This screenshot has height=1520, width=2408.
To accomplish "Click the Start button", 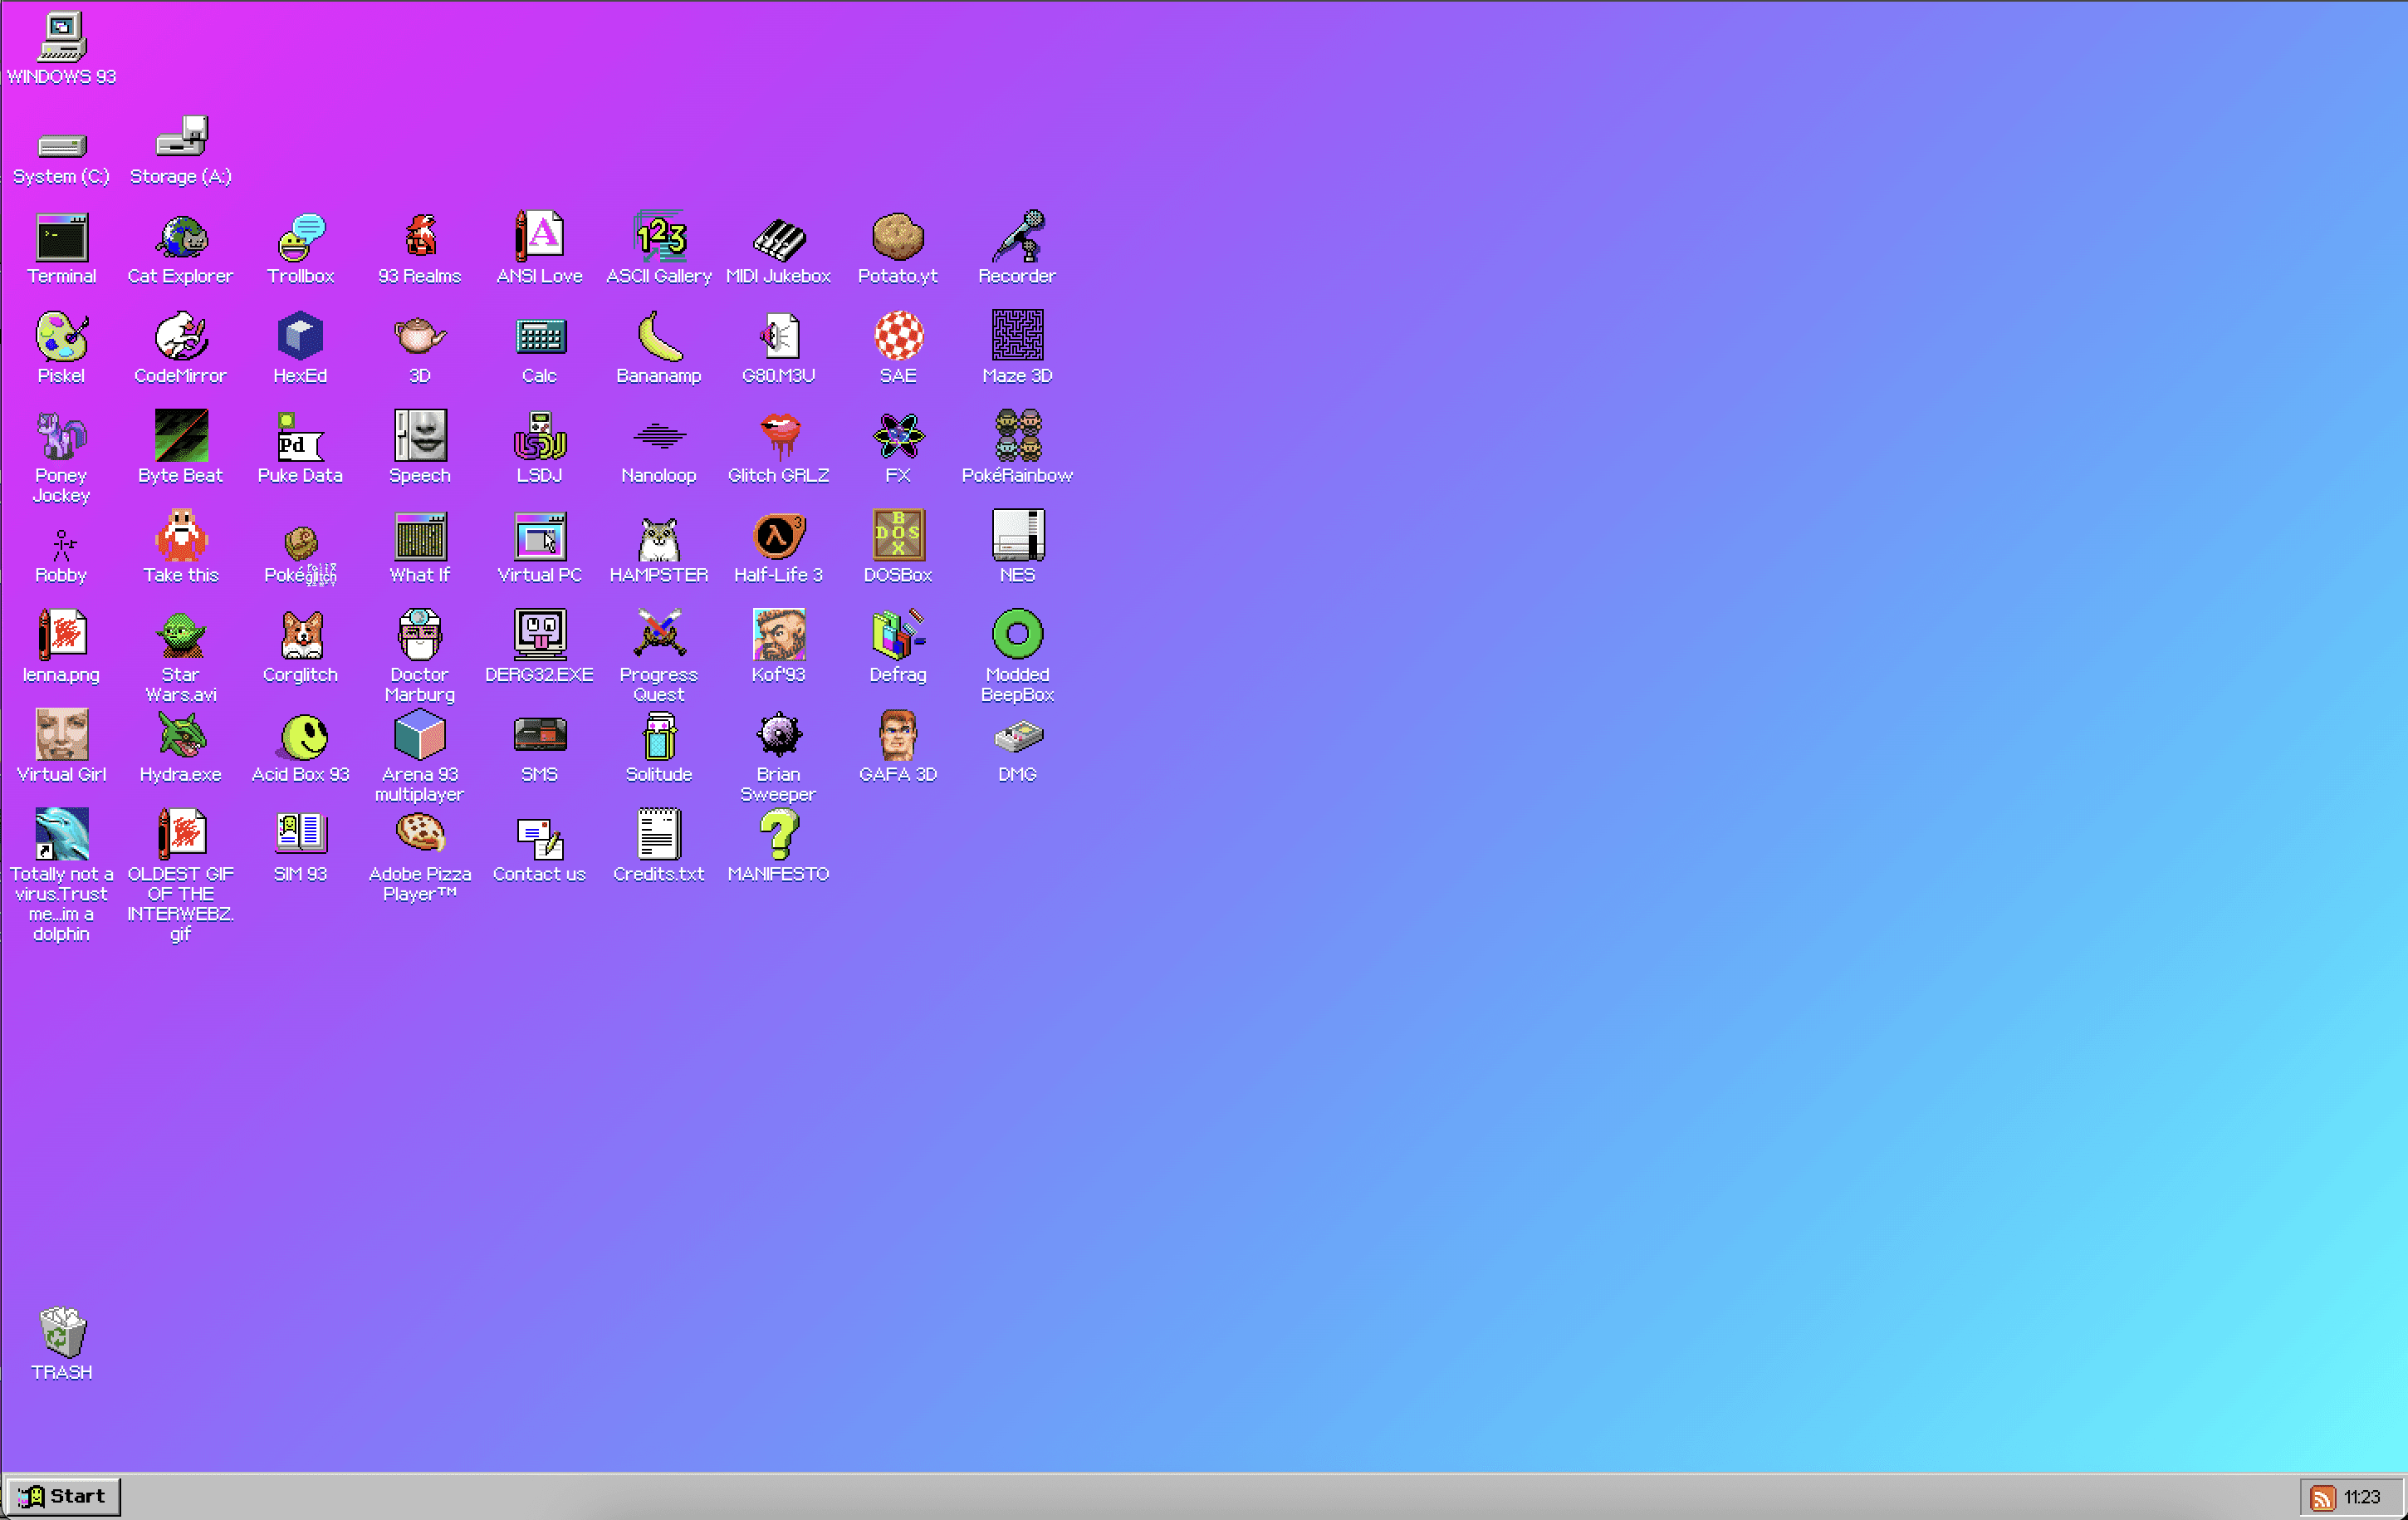I will click(x=62, y=1496).
